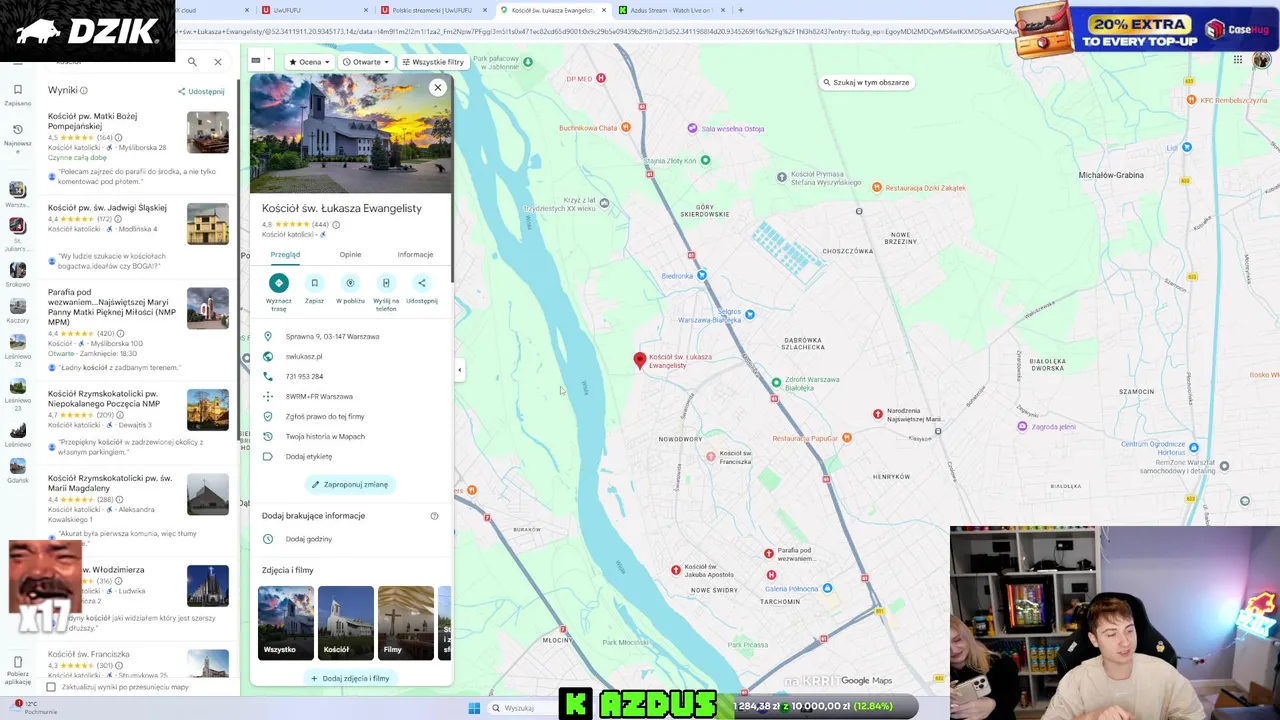1280x720 pixels.
Task: Click the browser new tab plus button
Action: coord(741,10)
